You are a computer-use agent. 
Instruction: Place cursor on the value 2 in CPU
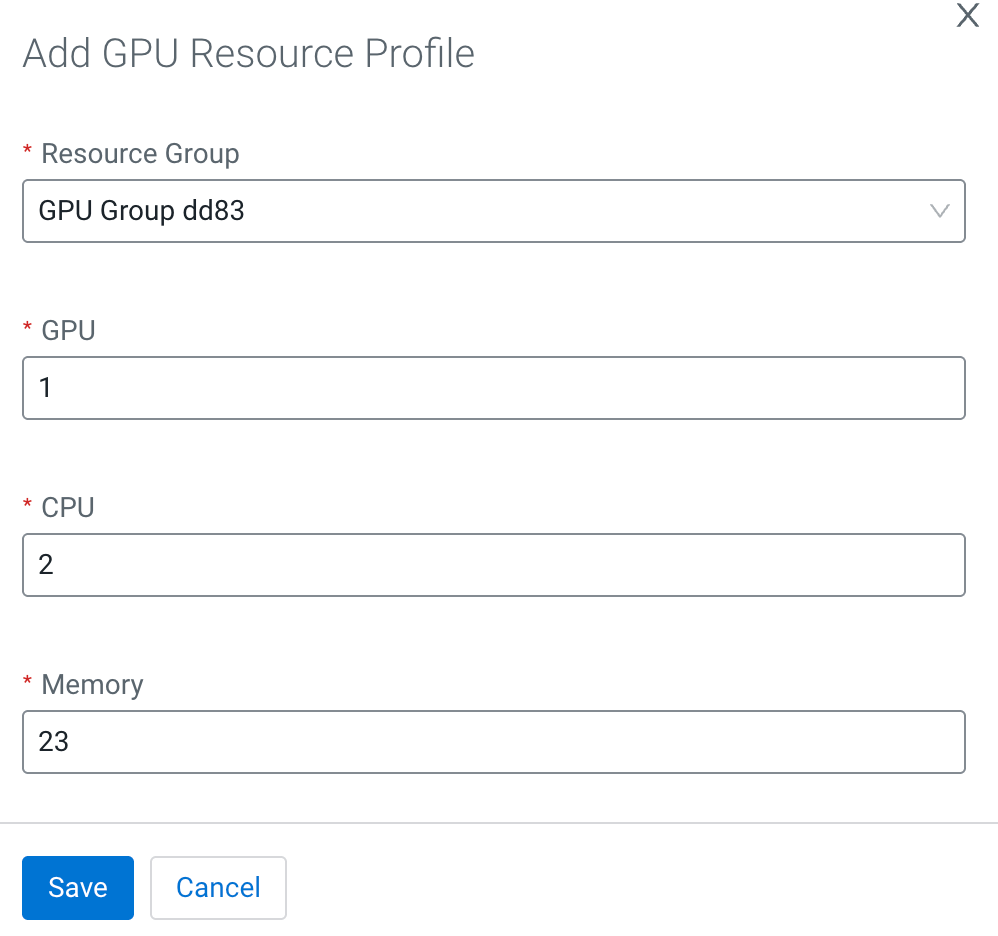pos(46,565)
